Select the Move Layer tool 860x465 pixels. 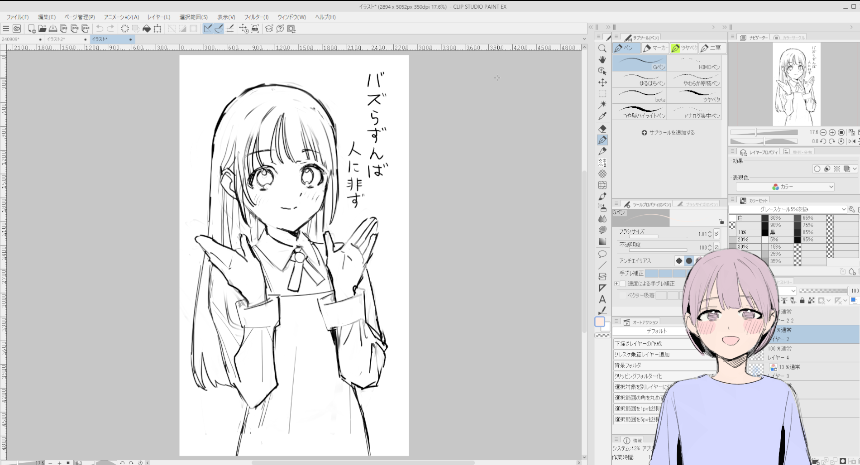[602, 82]
